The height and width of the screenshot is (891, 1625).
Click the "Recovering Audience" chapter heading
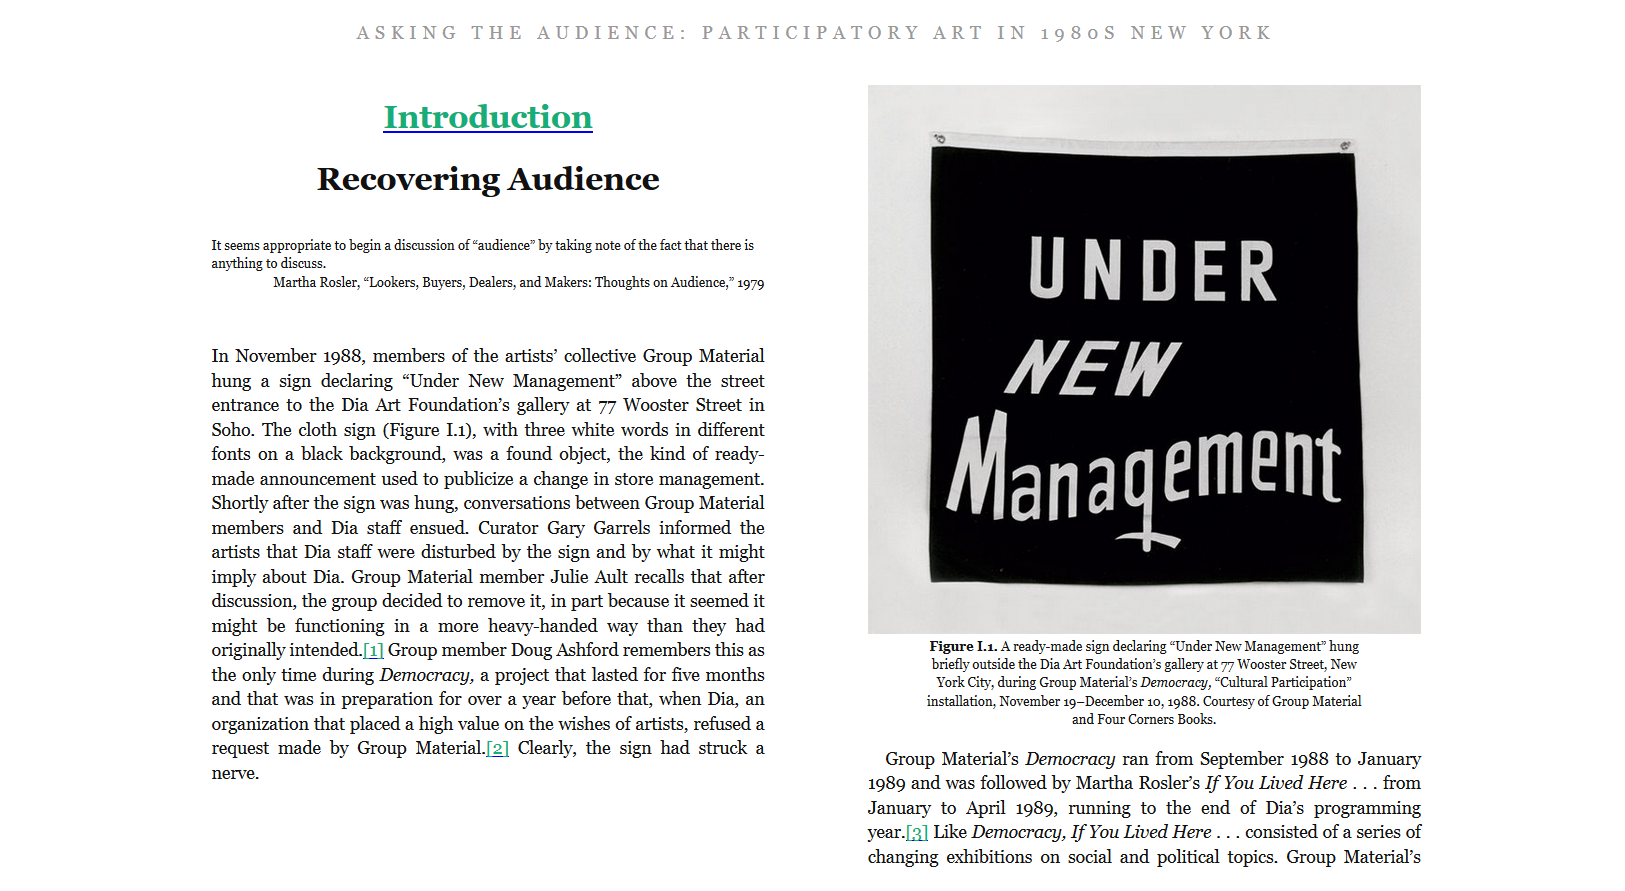click(488, 179)
